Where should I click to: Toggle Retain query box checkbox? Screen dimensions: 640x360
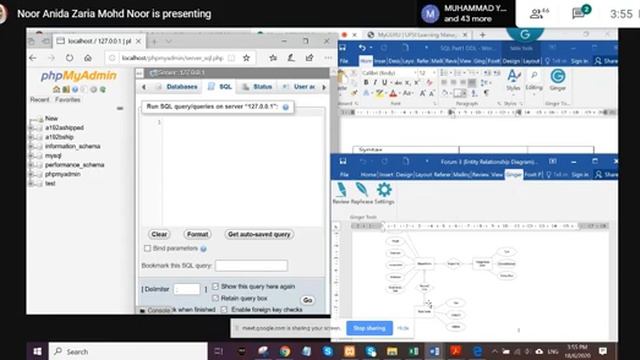pyautogui.click(x=216, y=298)
